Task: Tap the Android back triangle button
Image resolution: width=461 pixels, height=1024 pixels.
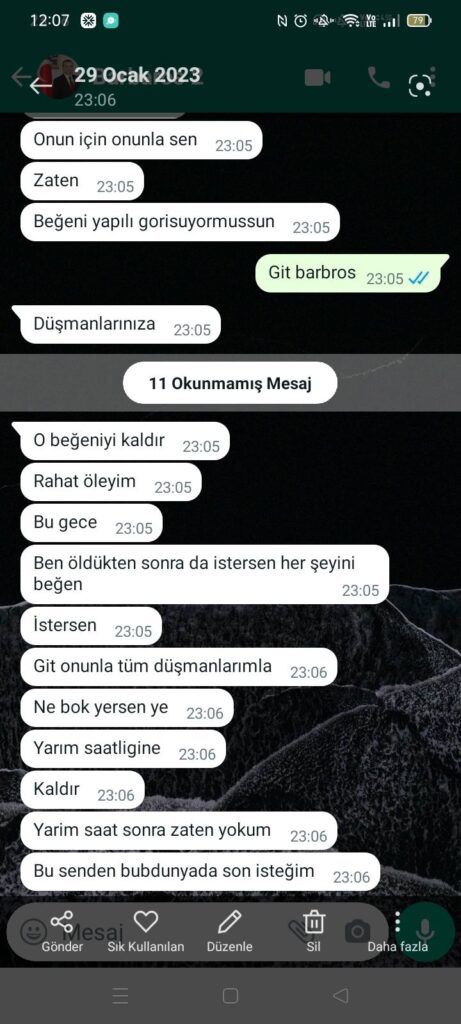Action: [x=340, y=995]
